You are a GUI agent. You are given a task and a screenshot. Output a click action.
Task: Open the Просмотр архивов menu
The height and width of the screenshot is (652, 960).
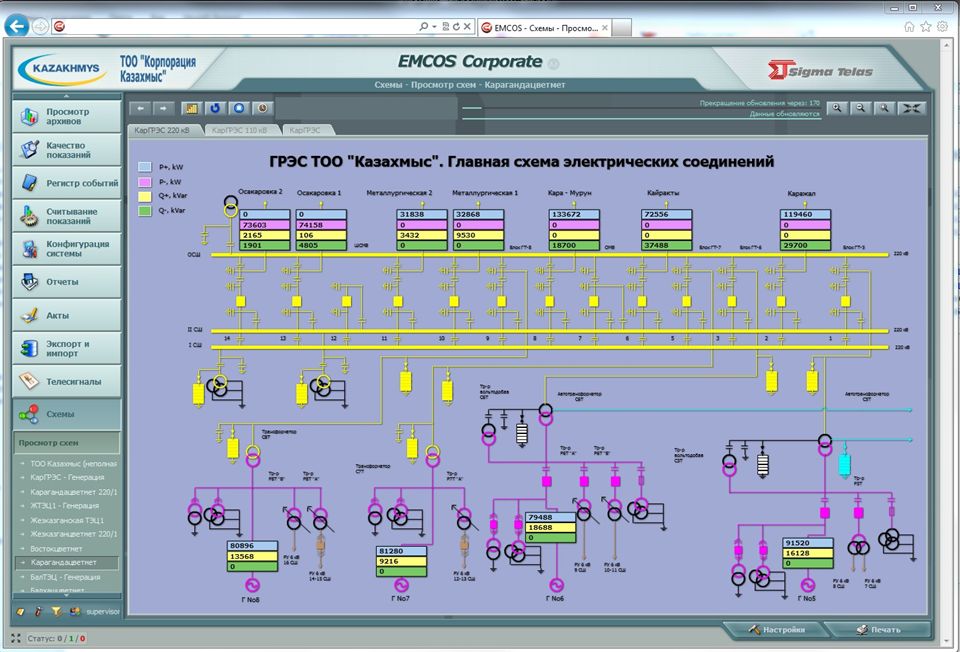(67, 116)
